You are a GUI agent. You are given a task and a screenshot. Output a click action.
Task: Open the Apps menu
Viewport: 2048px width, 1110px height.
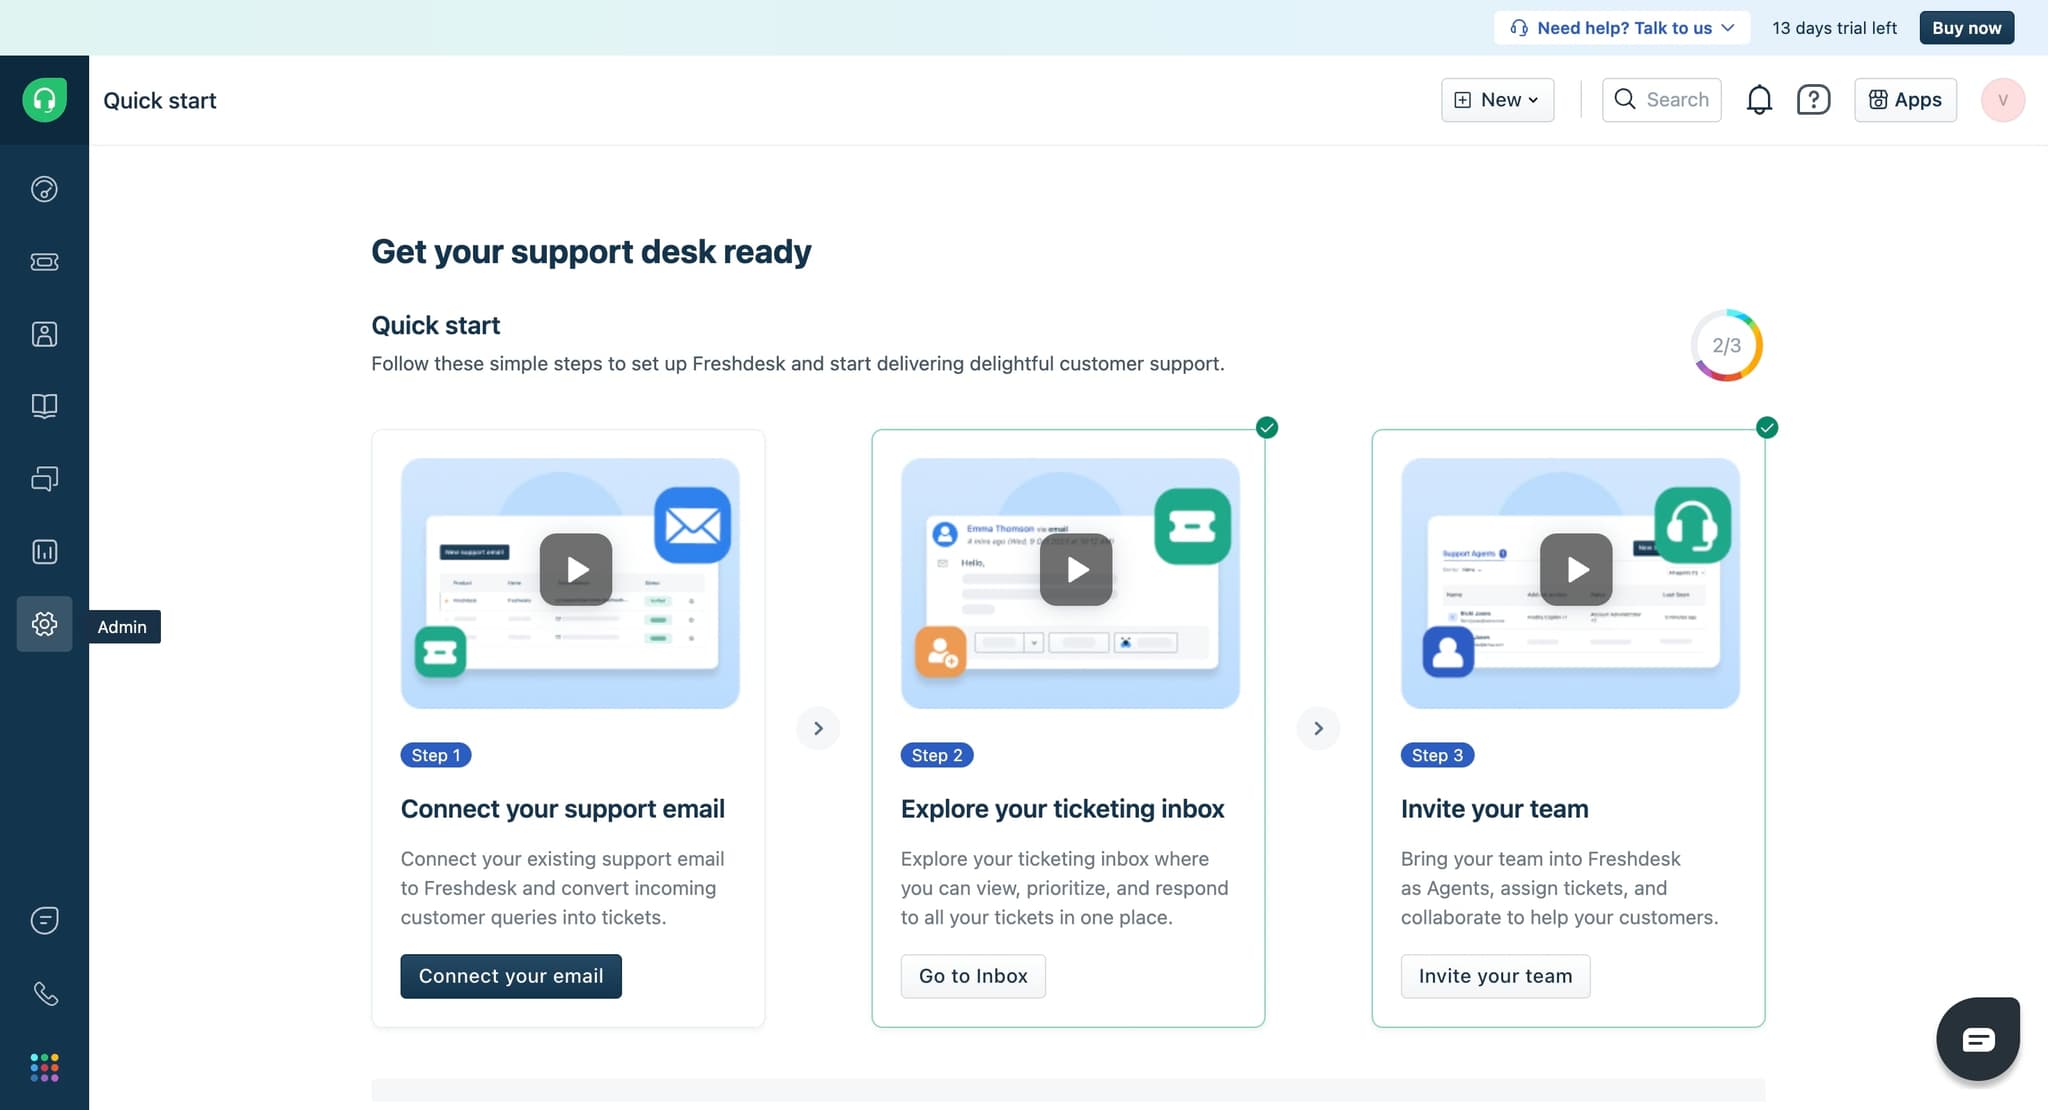(x=1903, y=99)
